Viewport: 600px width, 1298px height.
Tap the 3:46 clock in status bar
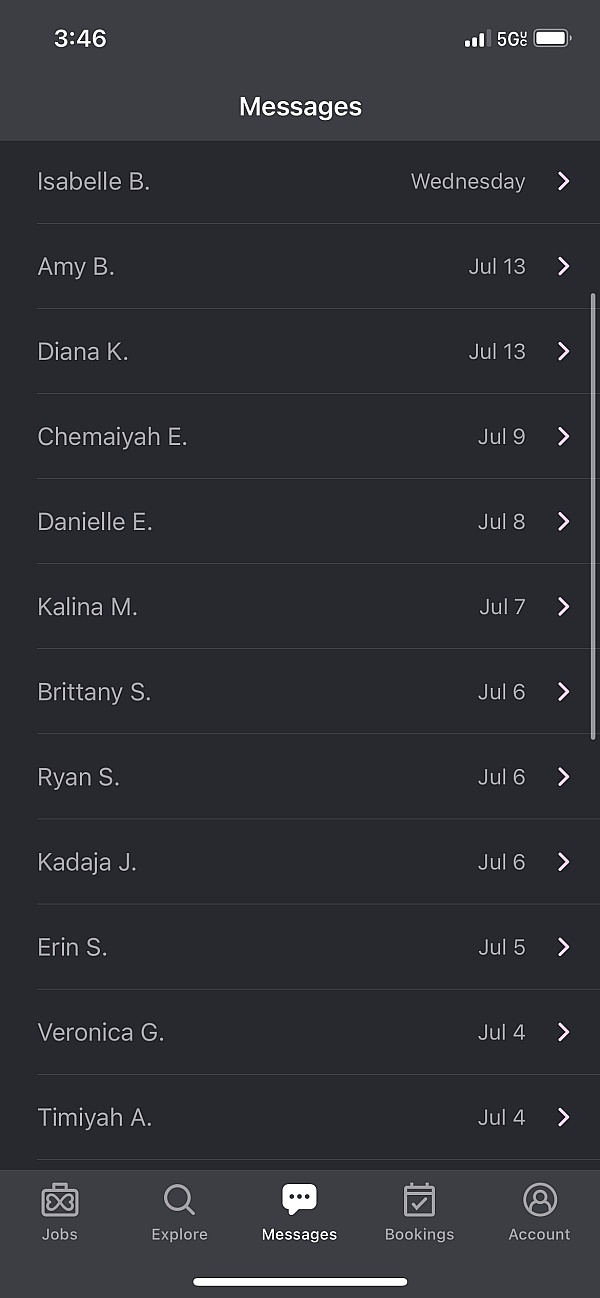(x=80, y=39)
